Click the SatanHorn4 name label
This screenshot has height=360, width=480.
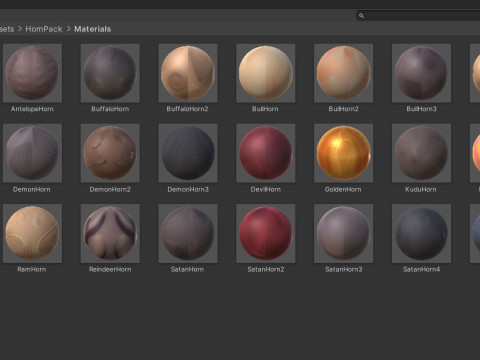tap(422, 269)
